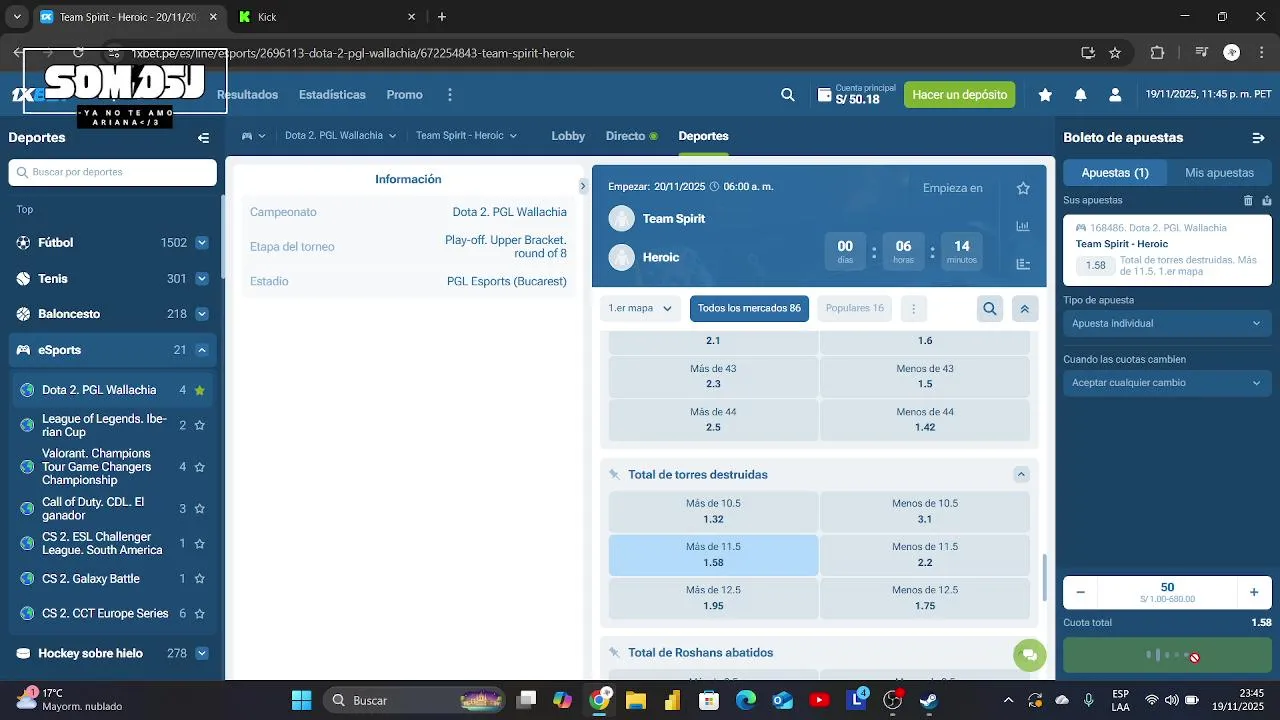Viewport: 1280px width, 720px height.
Task: Open Aceptar cualquier cambio dropdown
Action: point(1166,383)
